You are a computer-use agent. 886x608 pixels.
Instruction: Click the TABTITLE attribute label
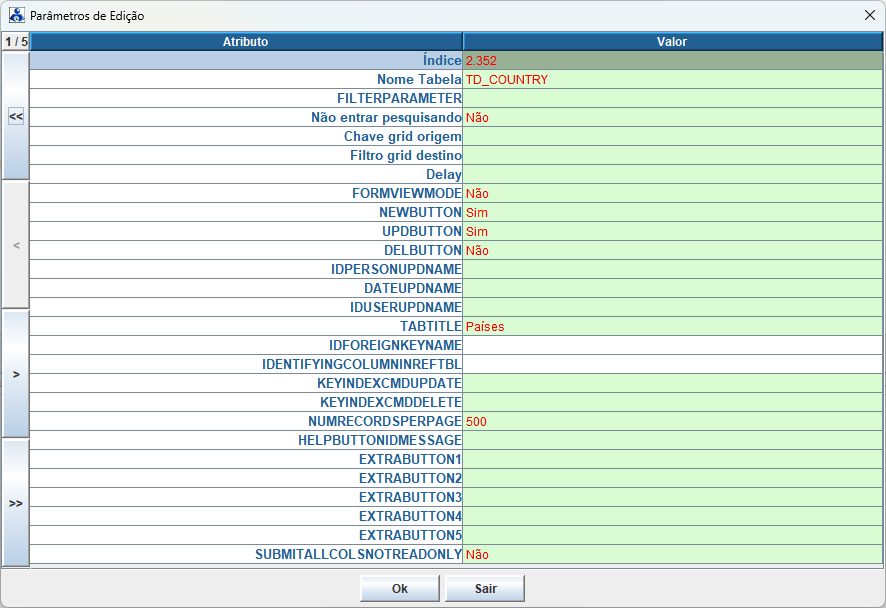tap(431, 326)
